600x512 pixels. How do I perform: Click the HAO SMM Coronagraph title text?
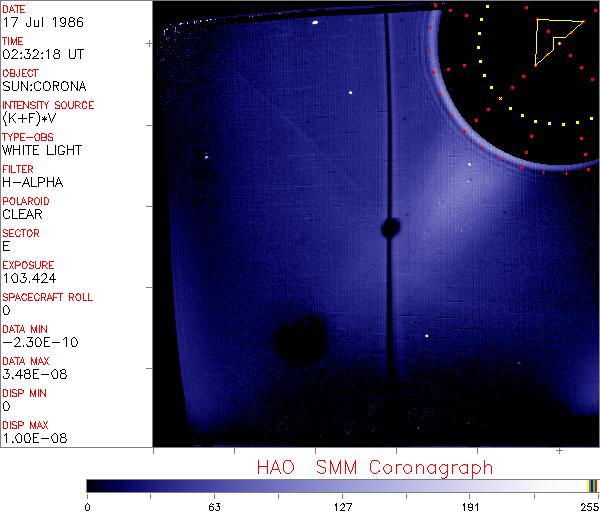tap(374, 467)
